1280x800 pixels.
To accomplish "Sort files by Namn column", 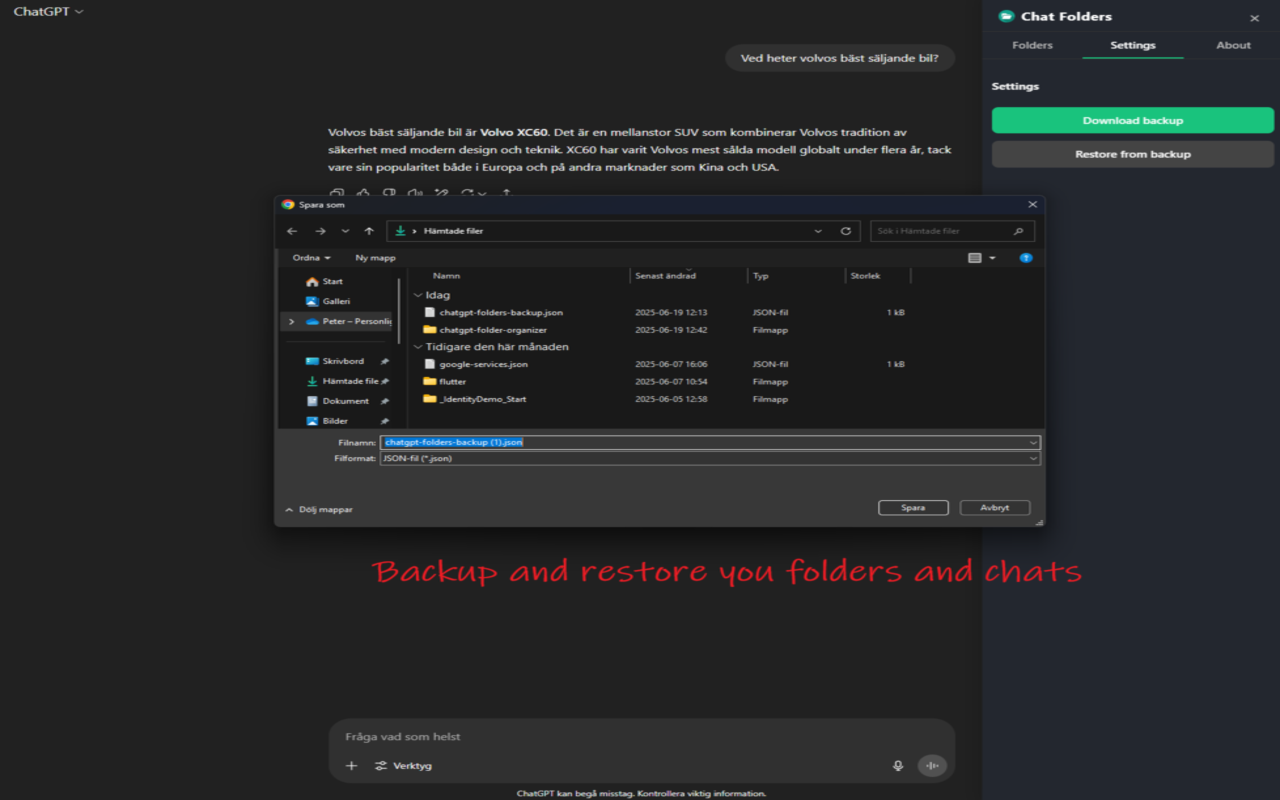I will [x=446, y=276].
